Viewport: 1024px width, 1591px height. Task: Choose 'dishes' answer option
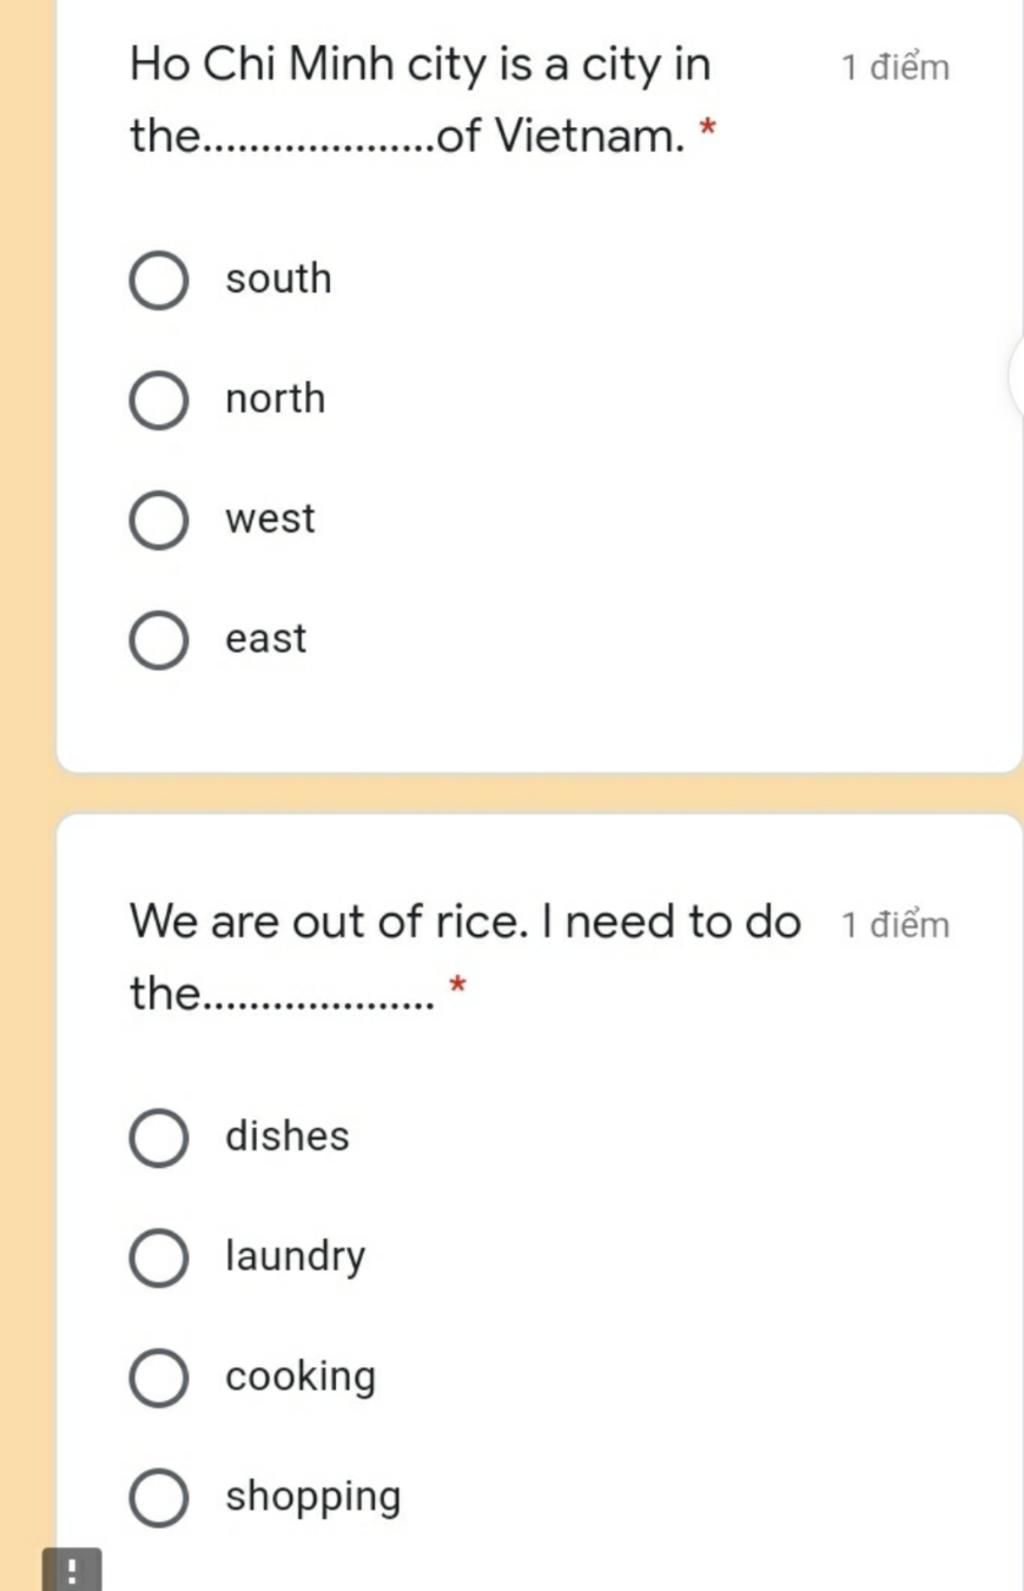158,1138
